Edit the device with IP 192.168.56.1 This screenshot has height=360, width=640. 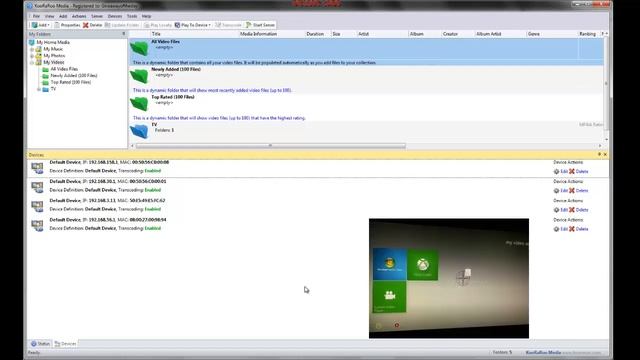[560, 229]
